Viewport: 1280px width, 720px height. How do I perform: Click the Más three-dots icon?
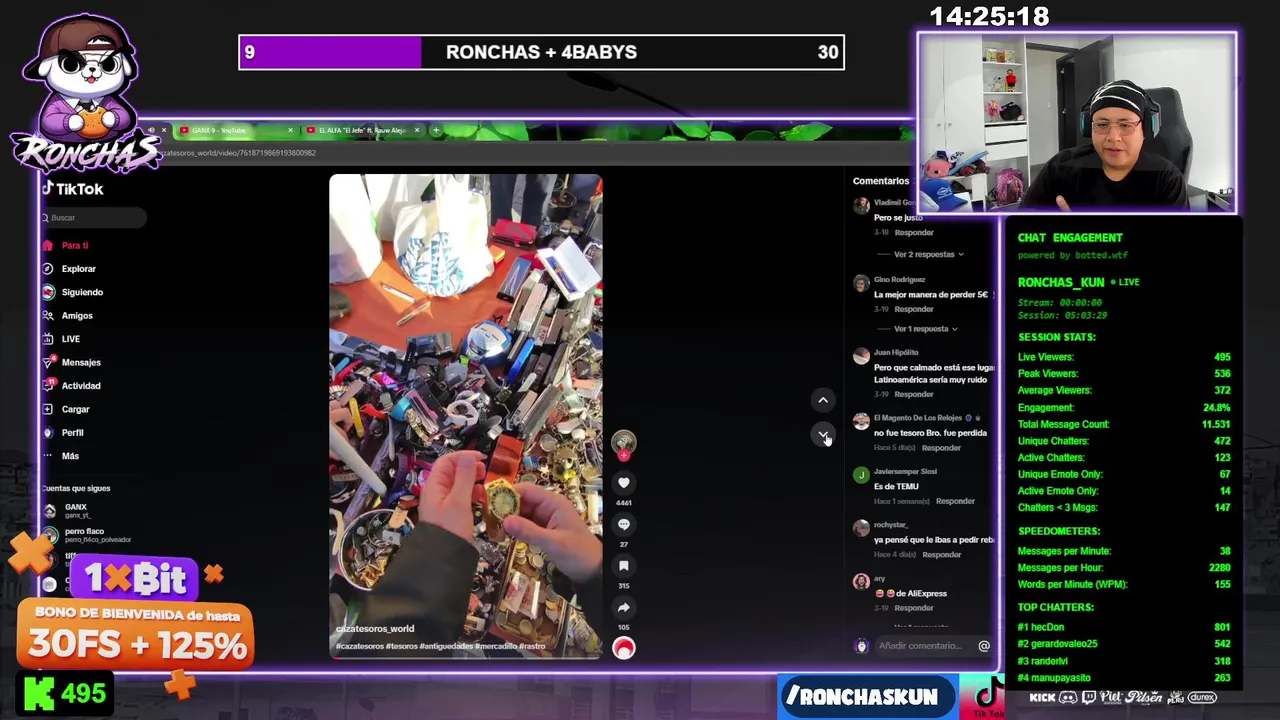48,456
